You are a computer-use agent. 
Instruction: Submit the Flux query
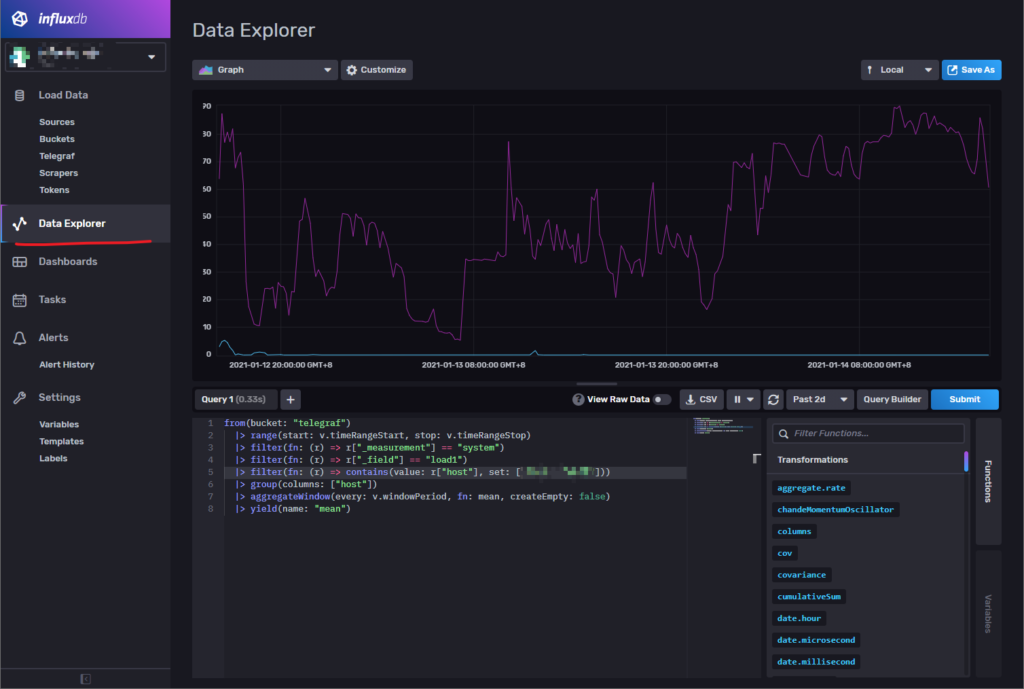coord(964,399)
